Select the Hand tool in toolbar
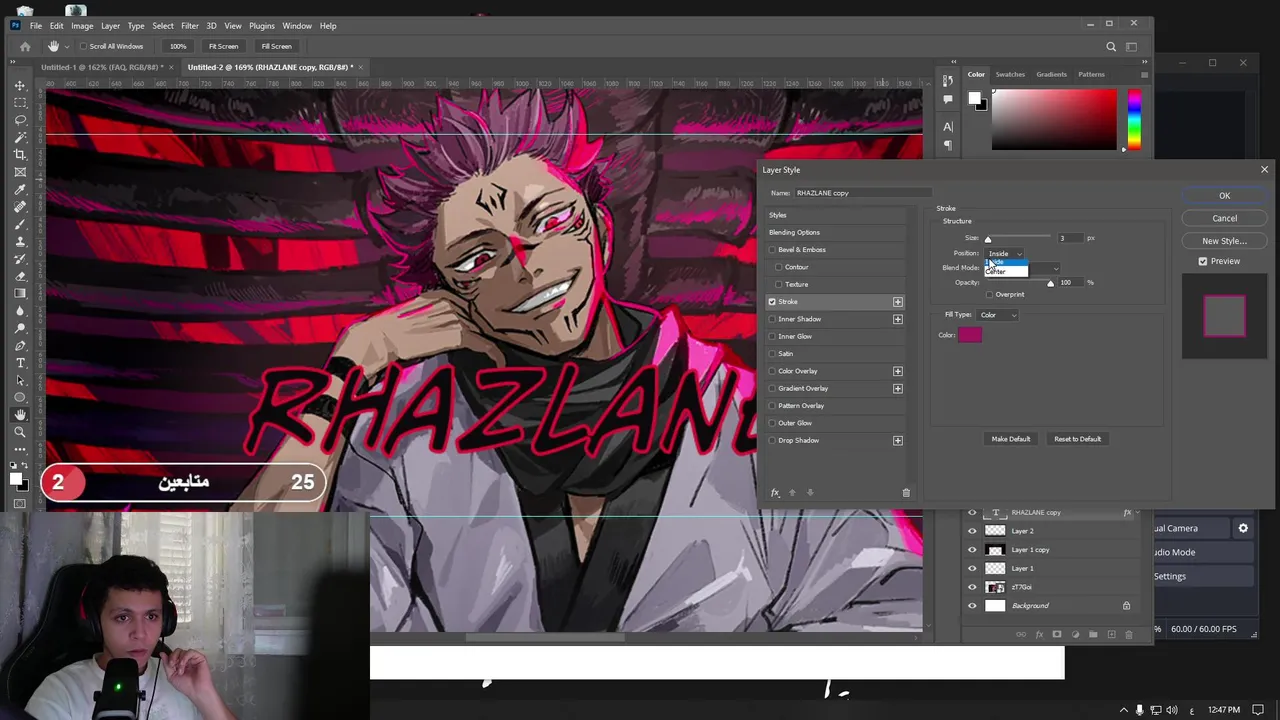Screen dimensions: 1280x720 click(x=20, y=415)
